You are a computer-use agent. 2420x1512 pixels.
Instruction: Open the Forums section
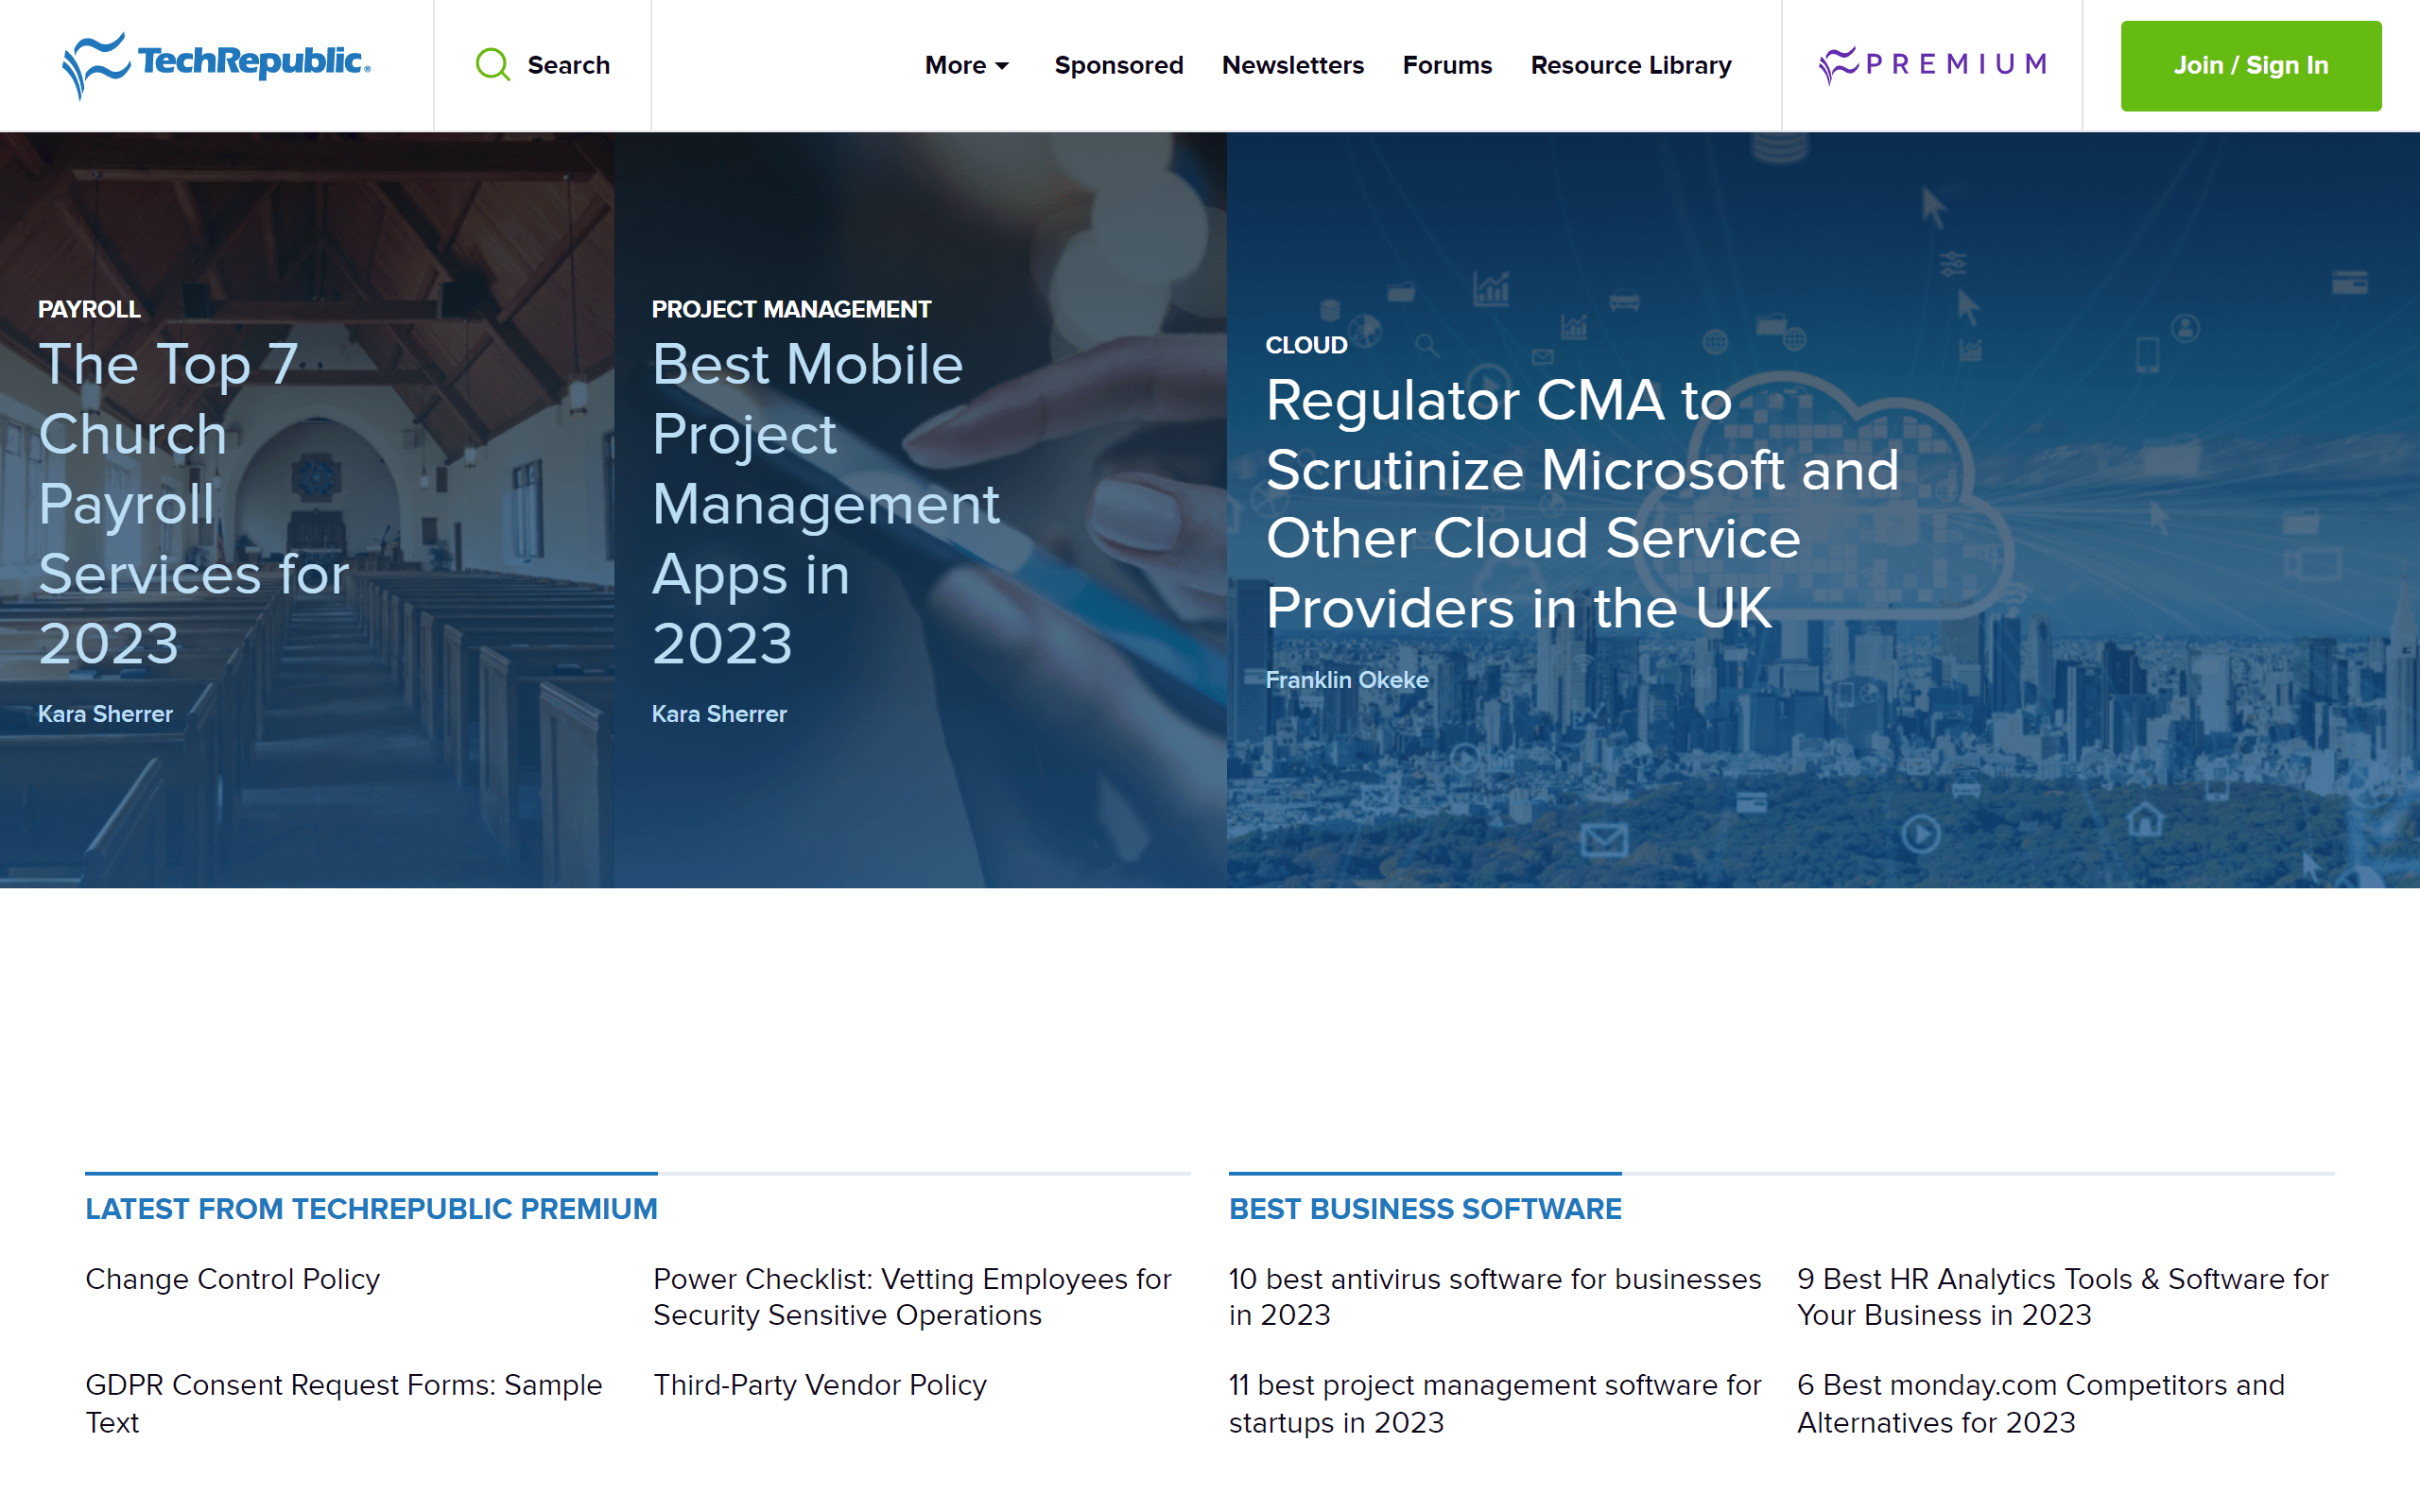pyautogui.click(x=1446, y=65)
